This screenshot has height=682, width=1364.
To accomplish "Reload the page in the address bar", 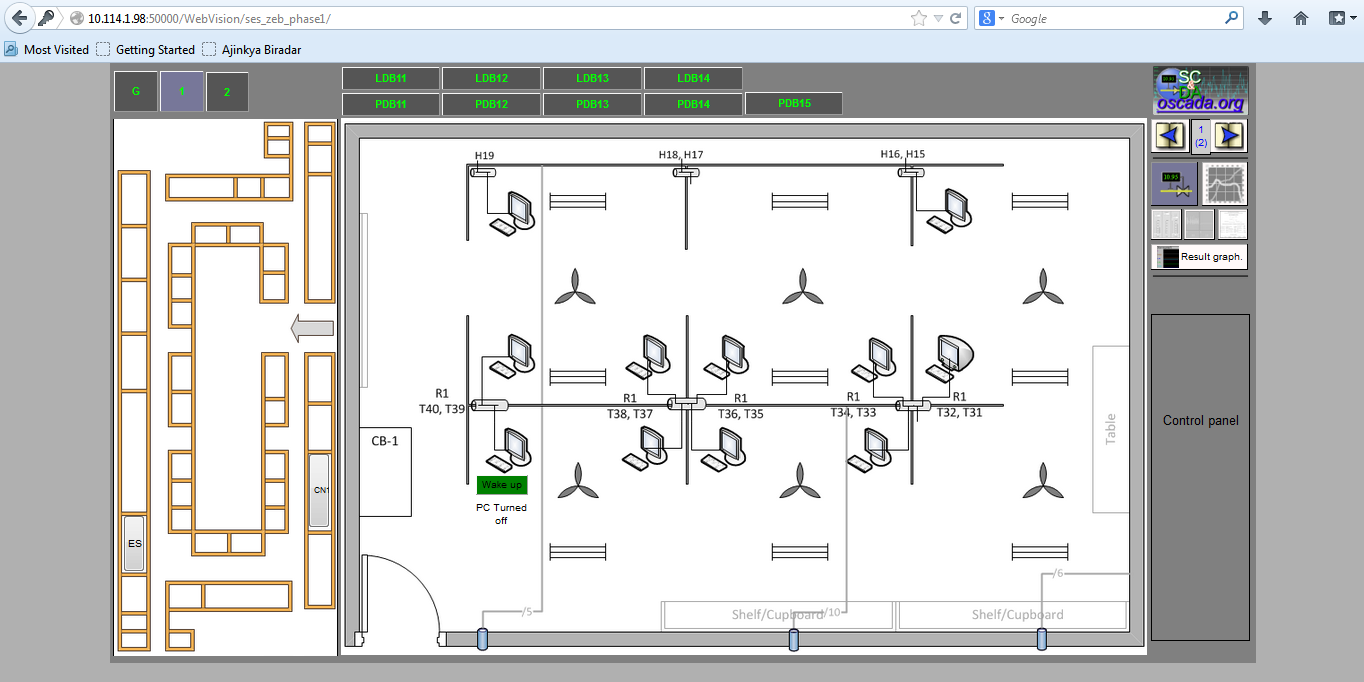I will tap(956, 18).
